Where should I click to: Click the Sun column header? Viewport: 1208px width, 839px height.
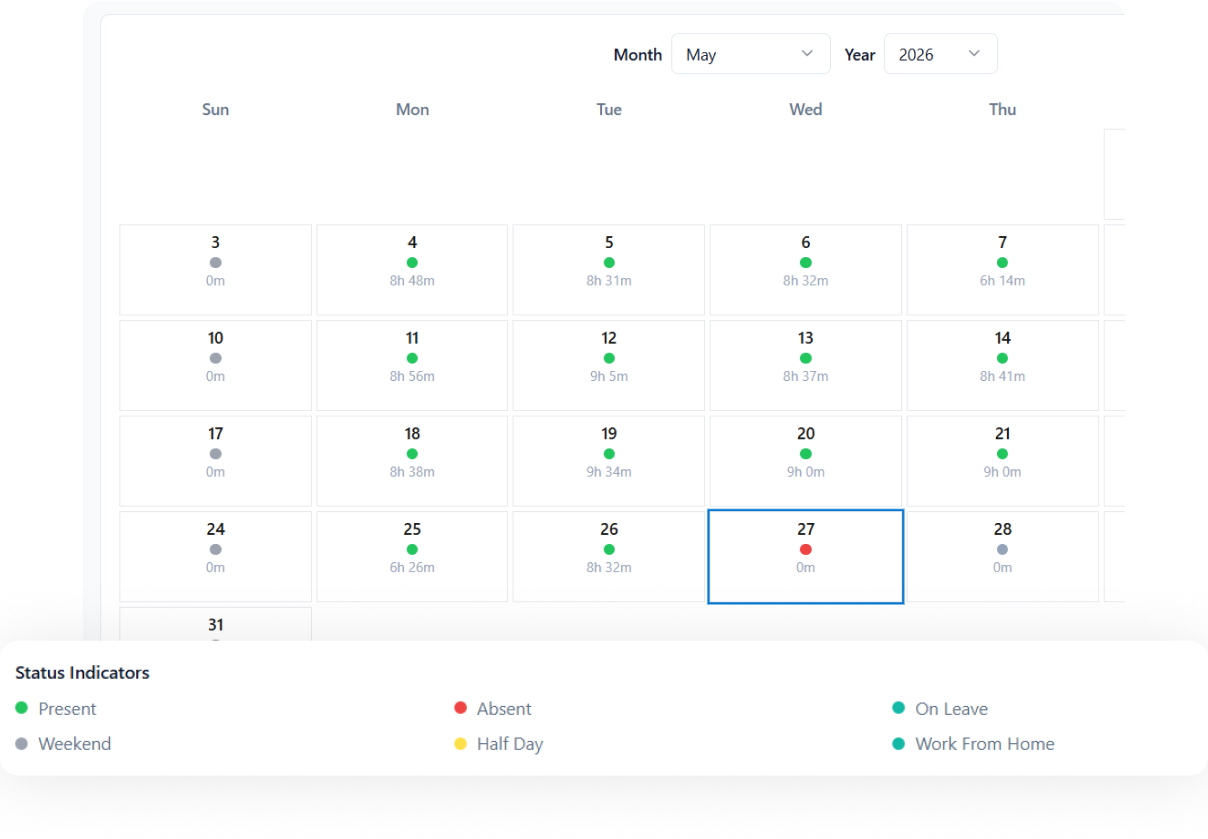coord(215,109)
